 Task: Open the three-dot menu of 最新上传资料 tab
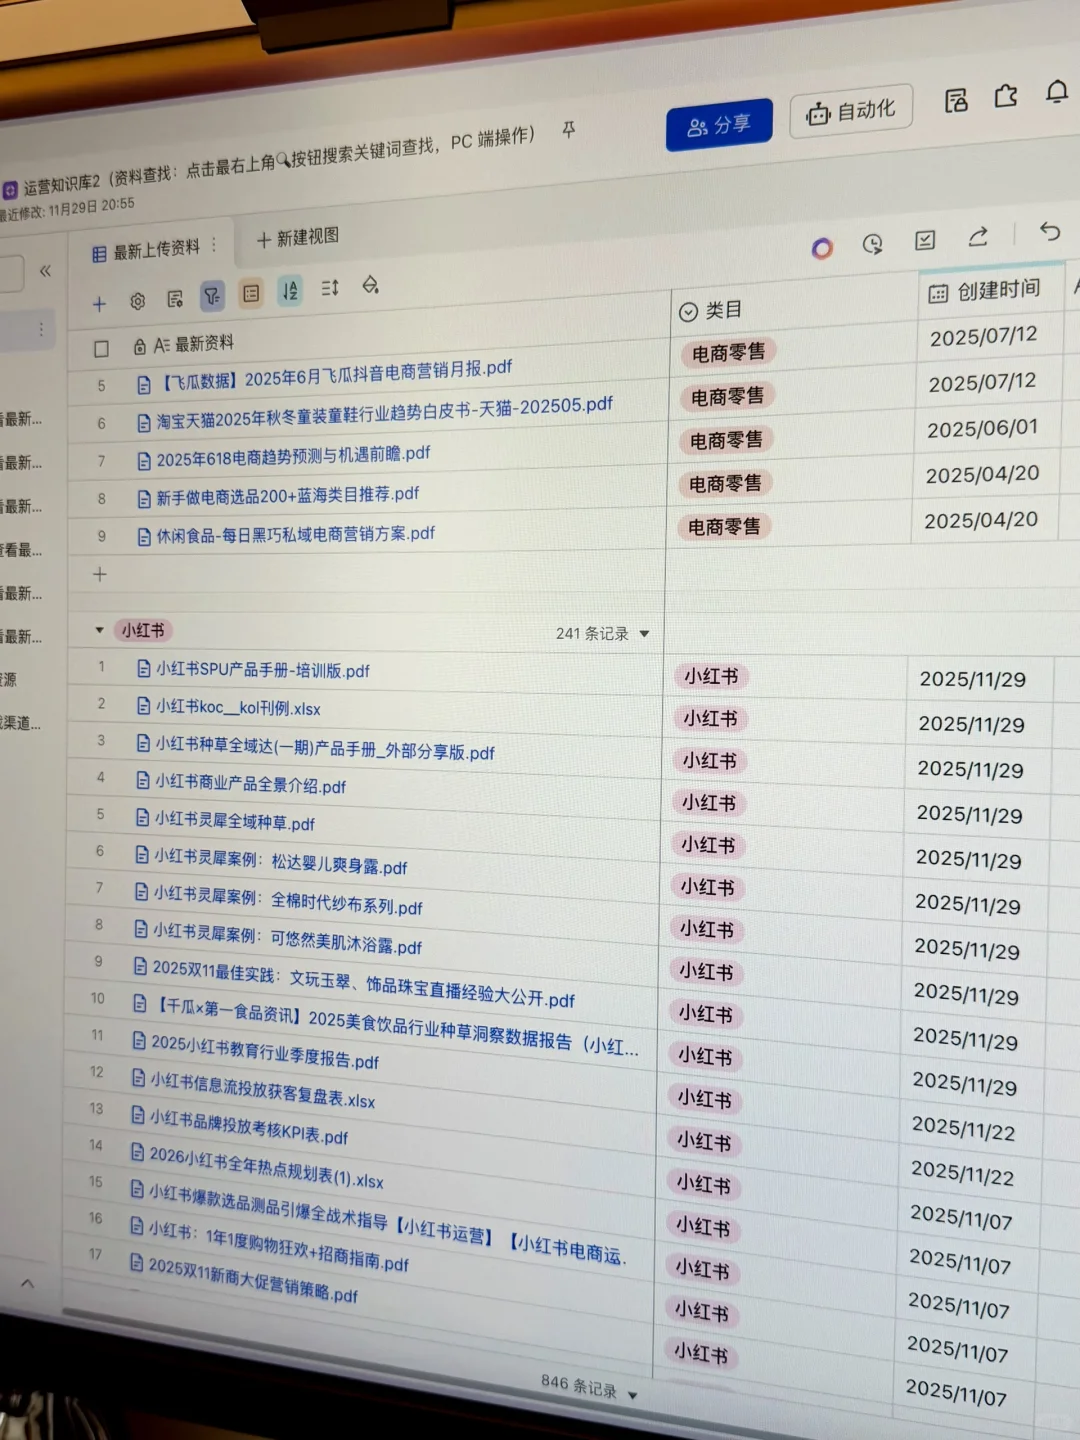[213, 246]
